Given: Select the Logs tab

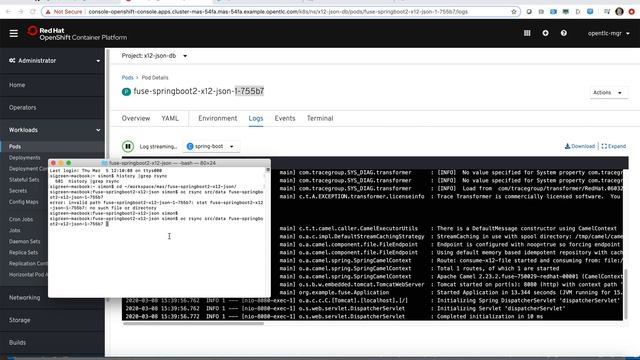Looking at the screenshot, I should pos(256,118).
